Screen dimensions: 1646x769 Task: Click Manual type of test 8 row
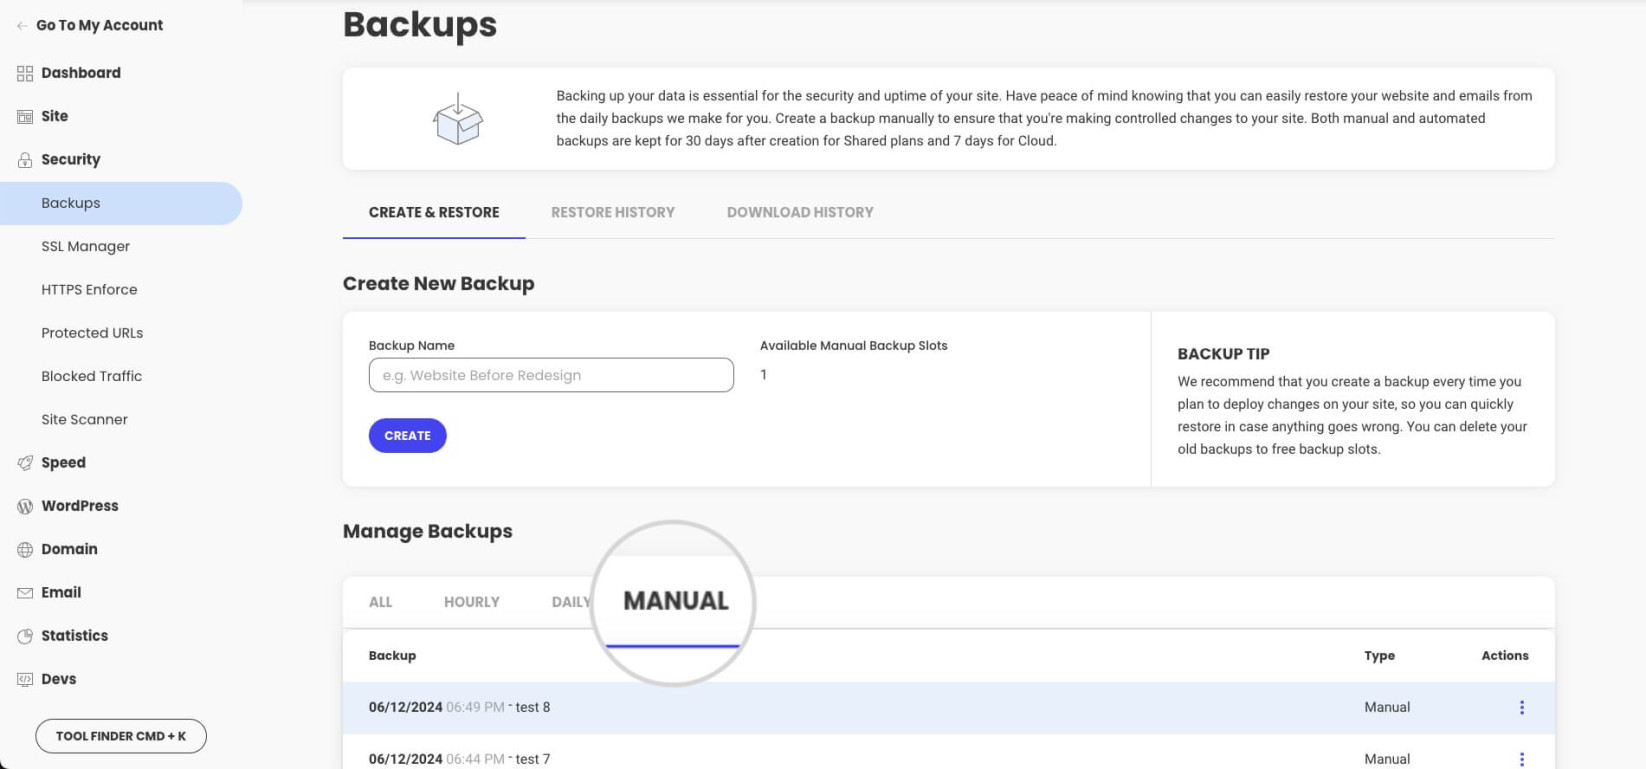1387,707
